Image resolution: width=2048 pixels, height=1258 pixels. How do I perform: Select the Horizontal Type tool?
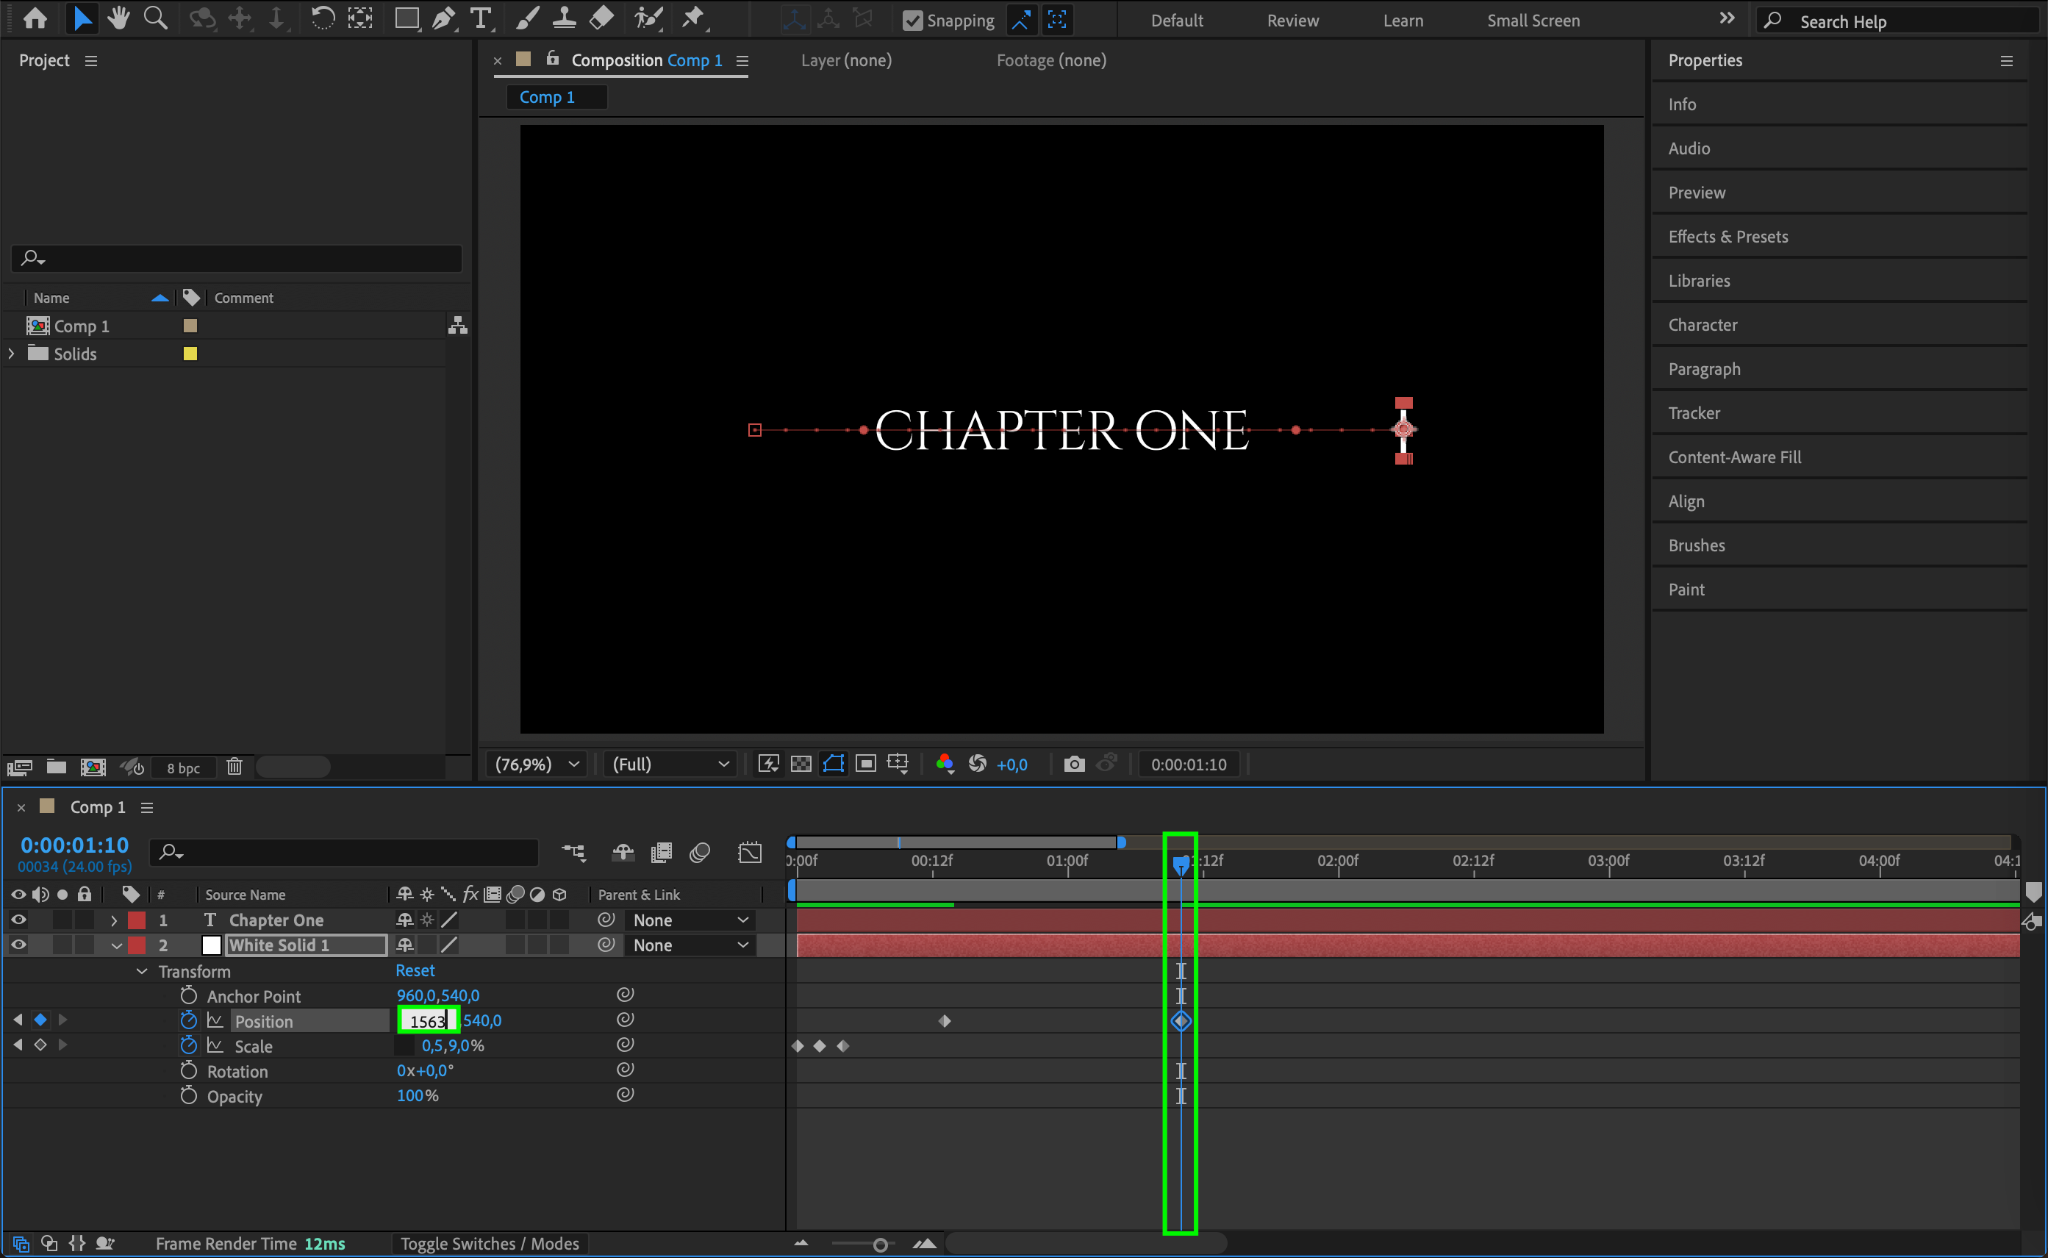tap(481, 18)
